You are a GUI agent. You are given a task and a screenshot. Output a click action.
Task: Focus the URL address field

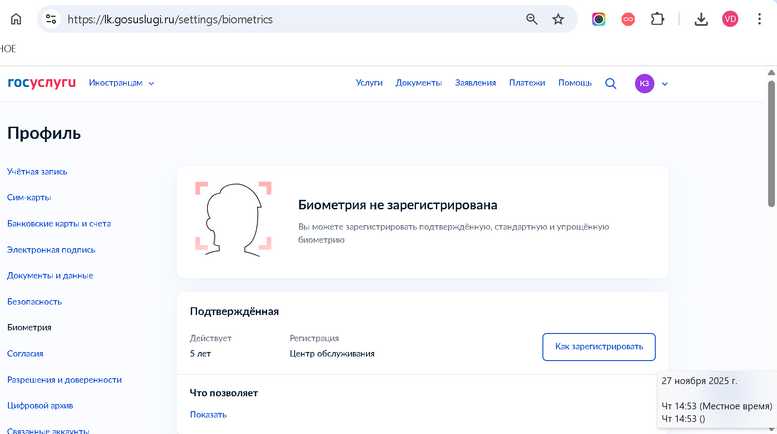292,19
